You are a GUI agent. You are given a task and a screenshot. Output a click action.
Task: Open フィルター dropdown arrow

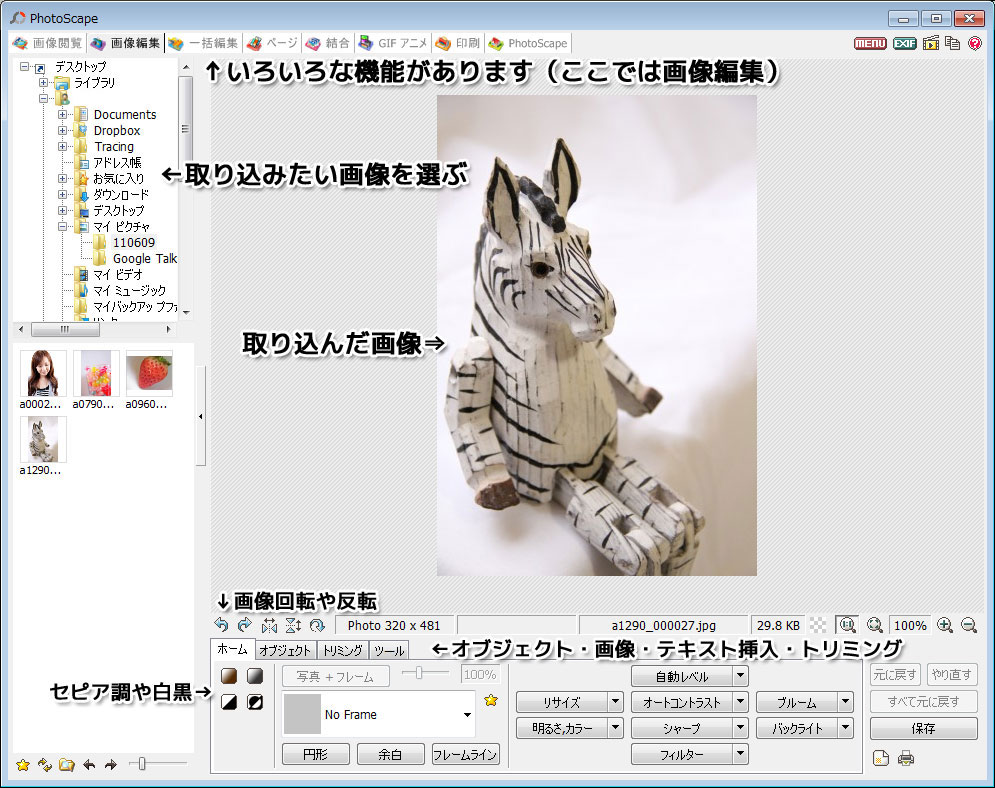tap(741, 754)
